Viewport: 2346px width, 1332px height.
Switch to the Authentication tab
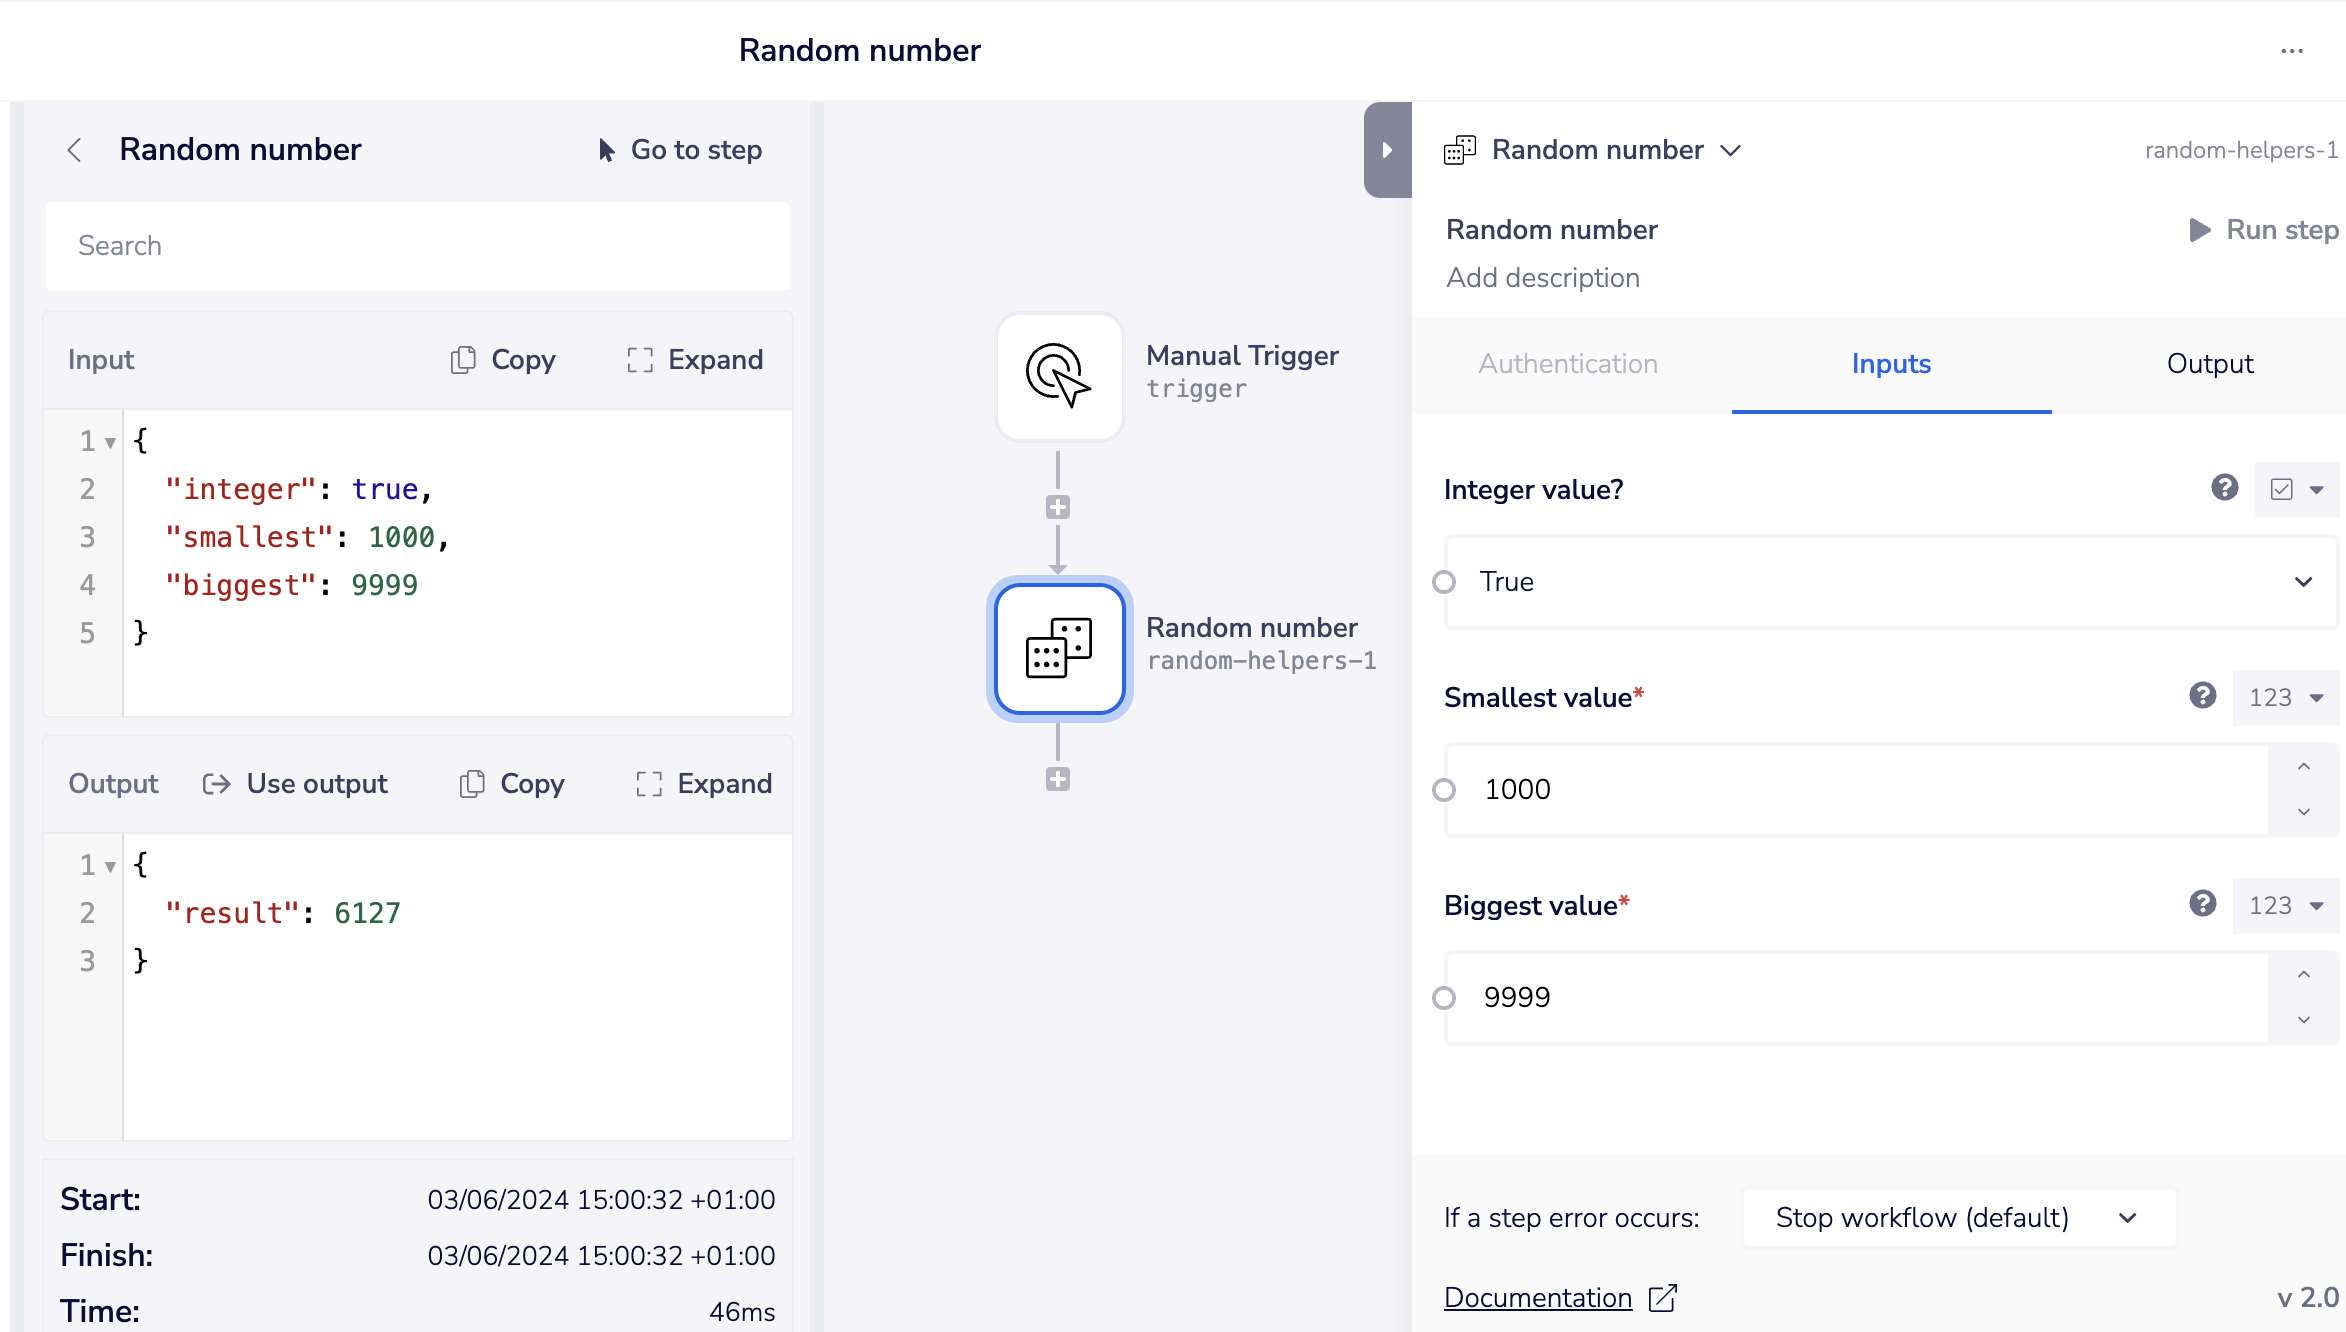pyautogui.click(x=1568, y=364)
